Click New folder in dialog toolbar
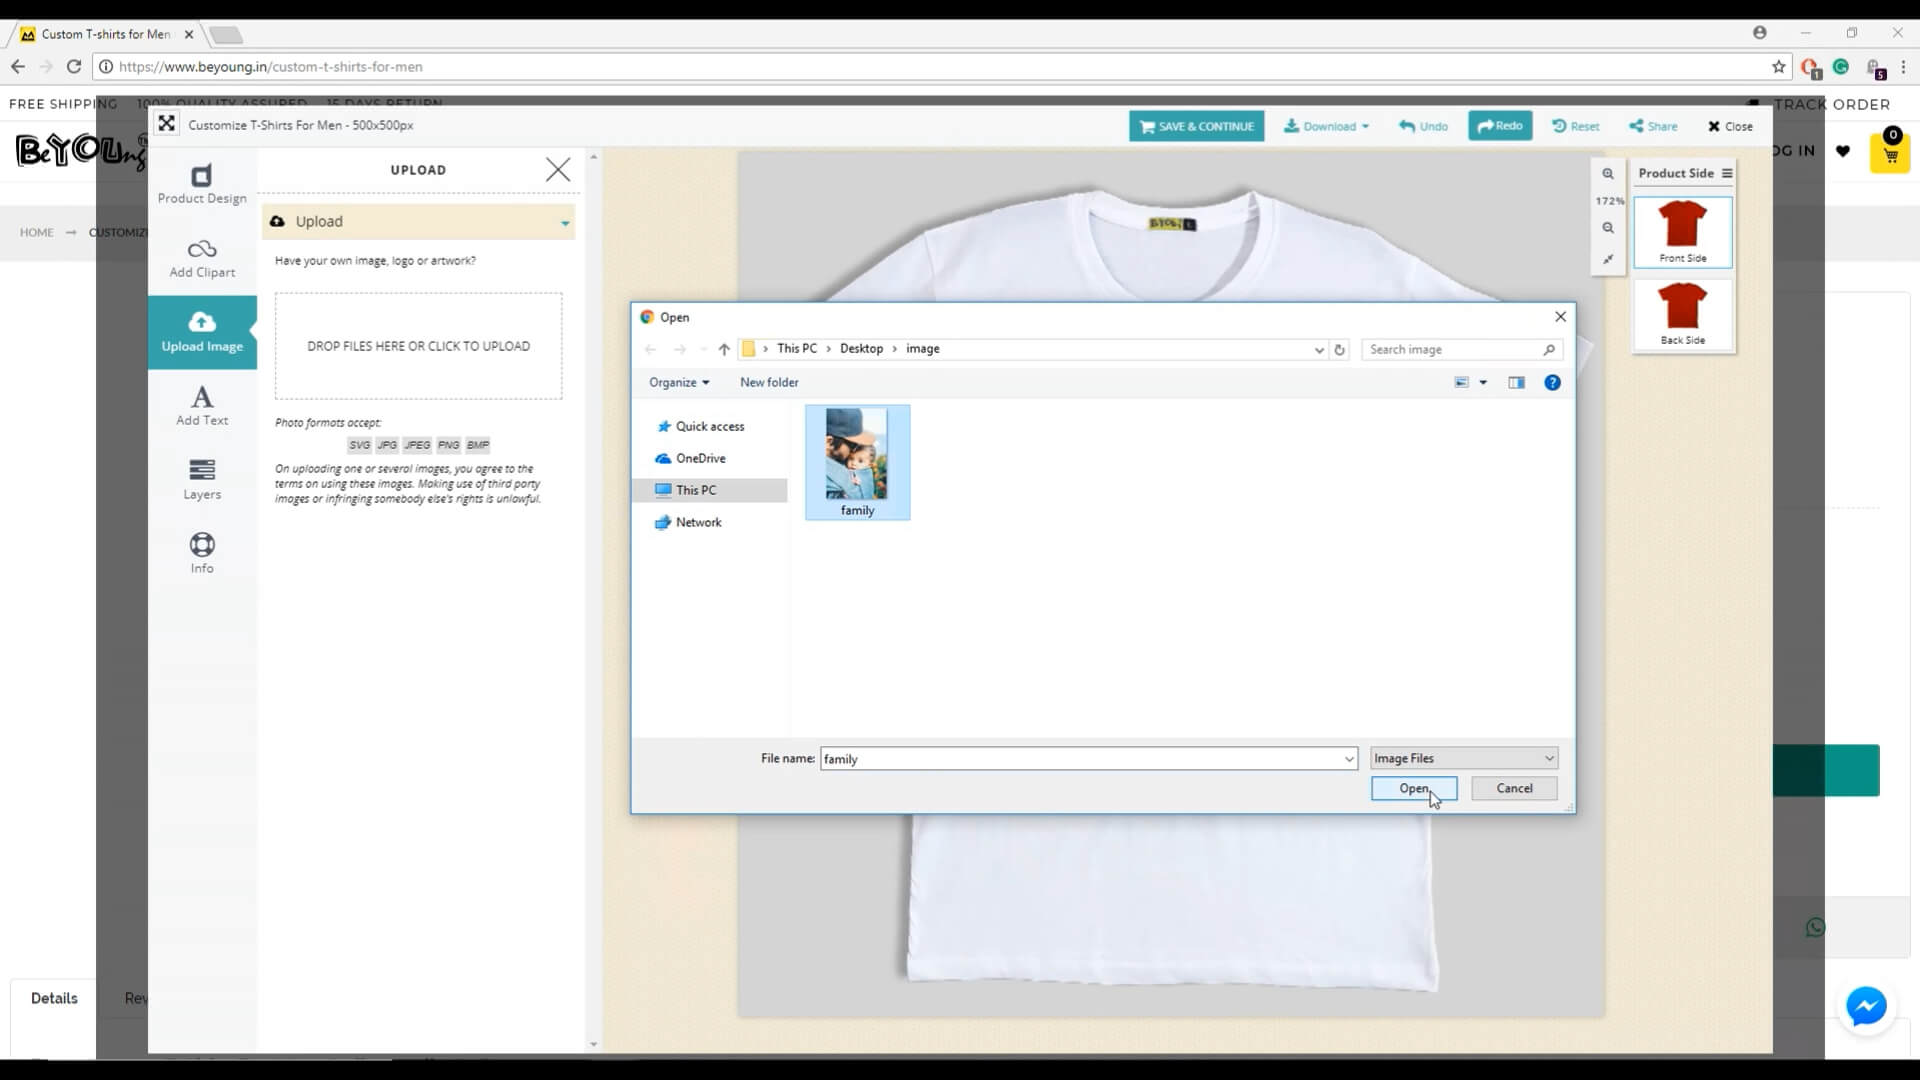 [769, 382]
